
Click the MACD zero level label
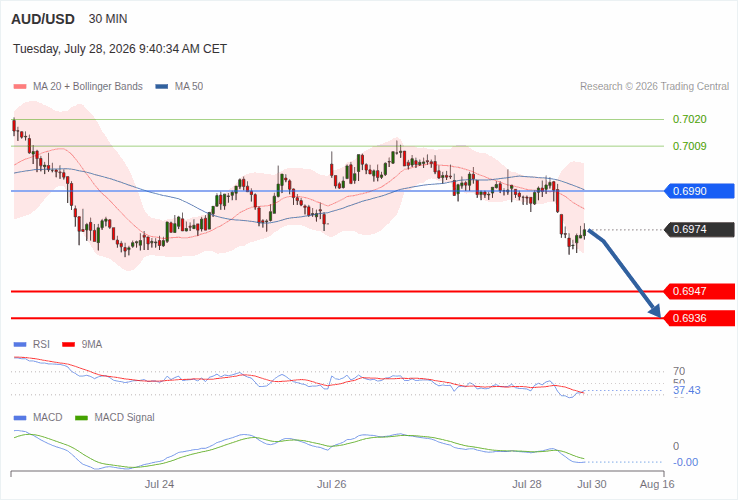coord(676,446)
